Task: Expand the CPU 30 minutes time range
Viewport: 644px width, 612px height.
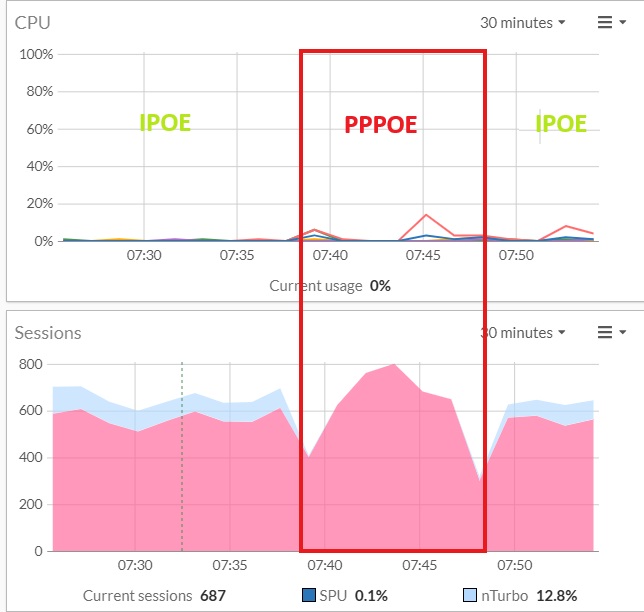Action: pyautogui.click(x=523, y=23)
